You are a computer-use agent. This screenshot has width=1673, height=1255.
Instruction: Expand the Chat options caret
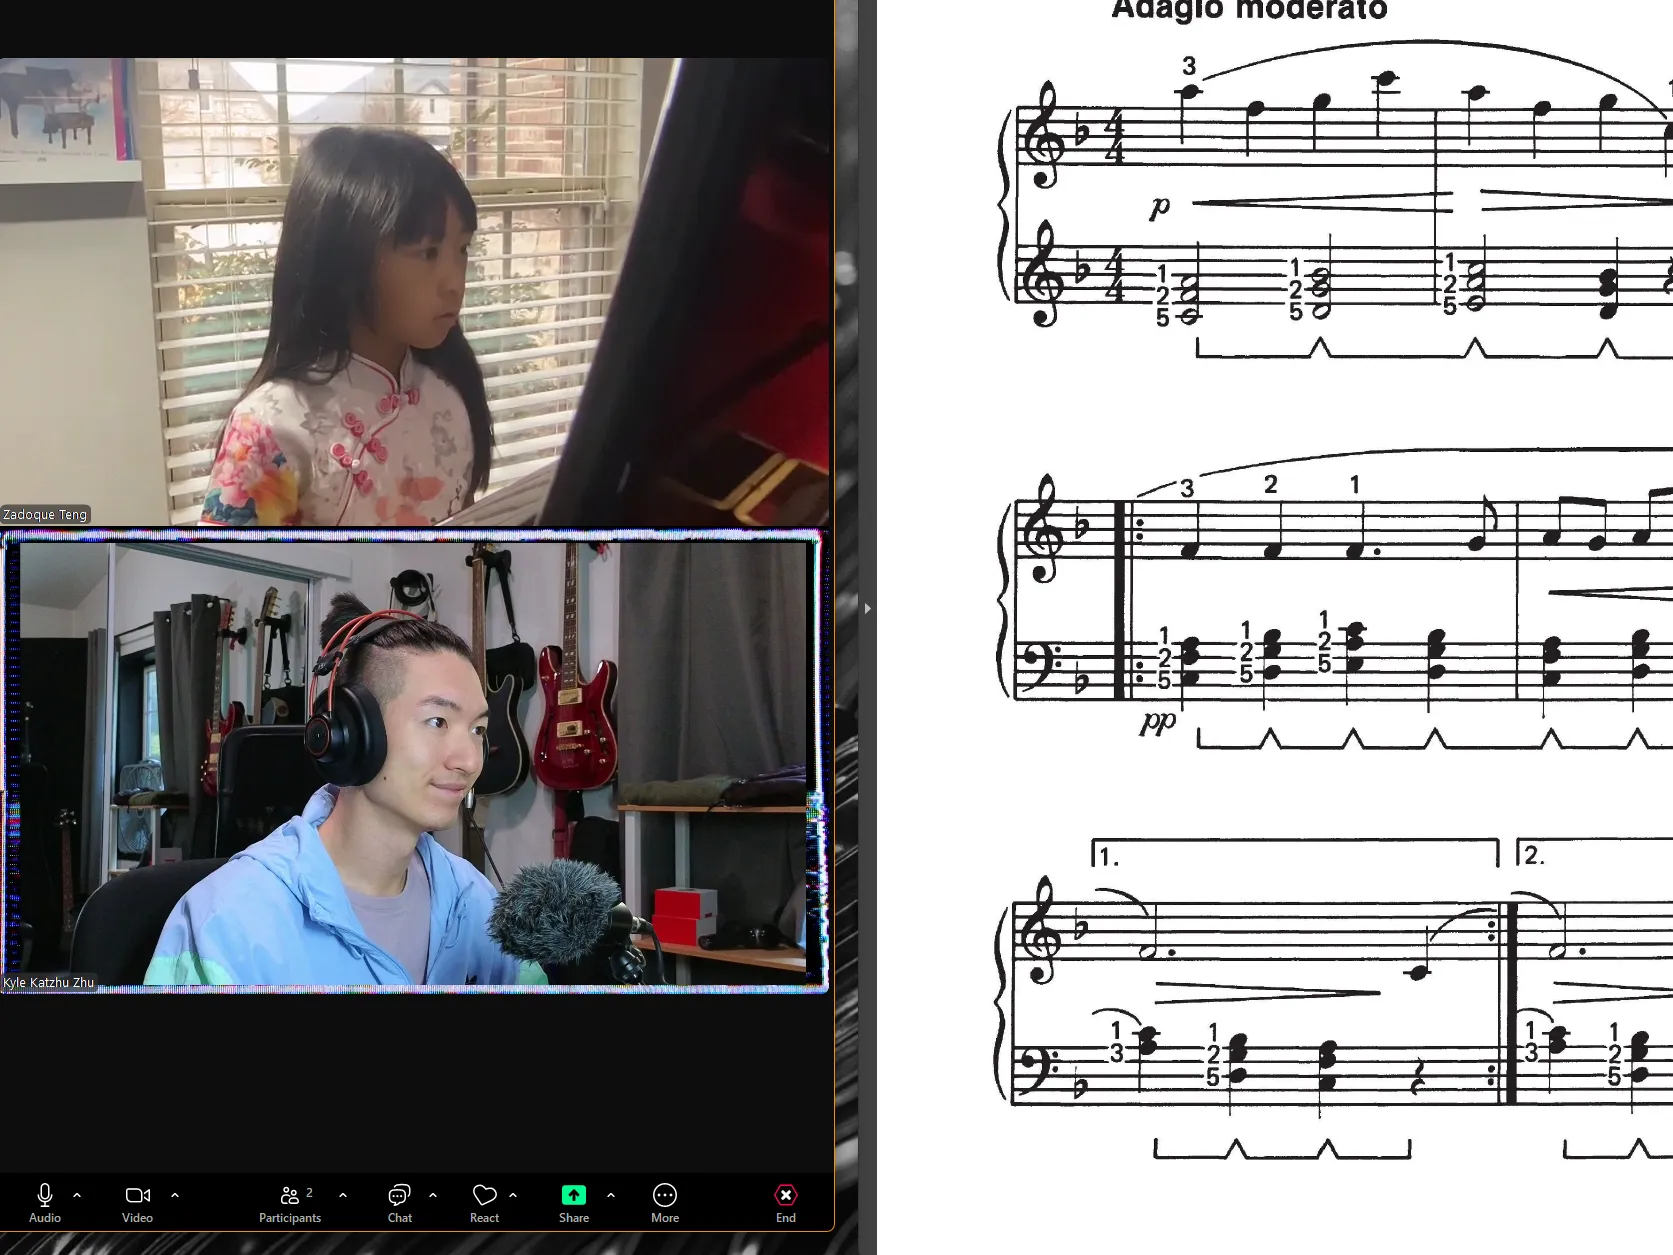[433, 1195]
